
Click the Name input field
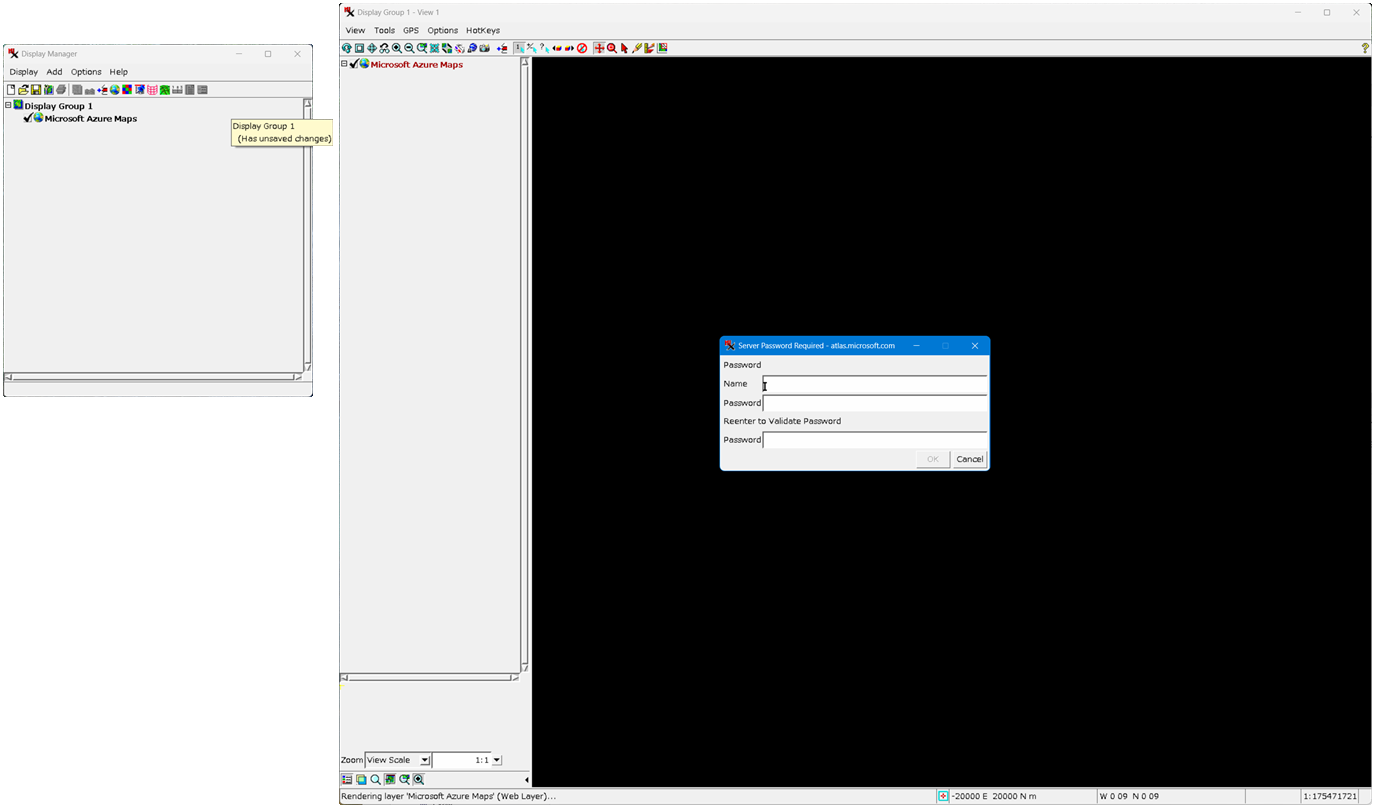click(x=874, y=385)
